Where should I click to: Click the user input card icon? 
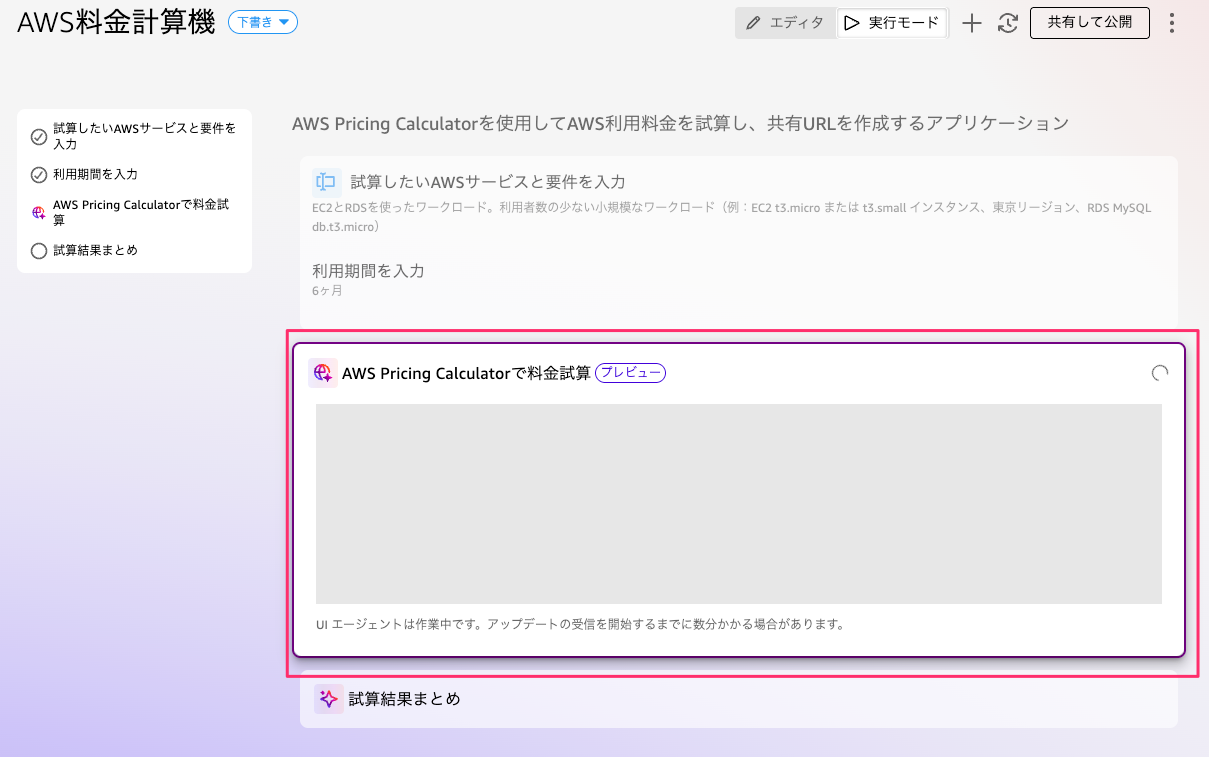[326, 182]
